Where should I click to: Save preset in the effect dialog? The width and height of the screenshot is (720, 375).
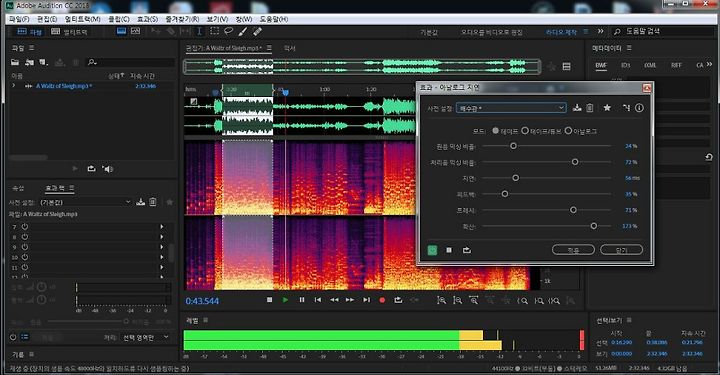pos(577,108)
